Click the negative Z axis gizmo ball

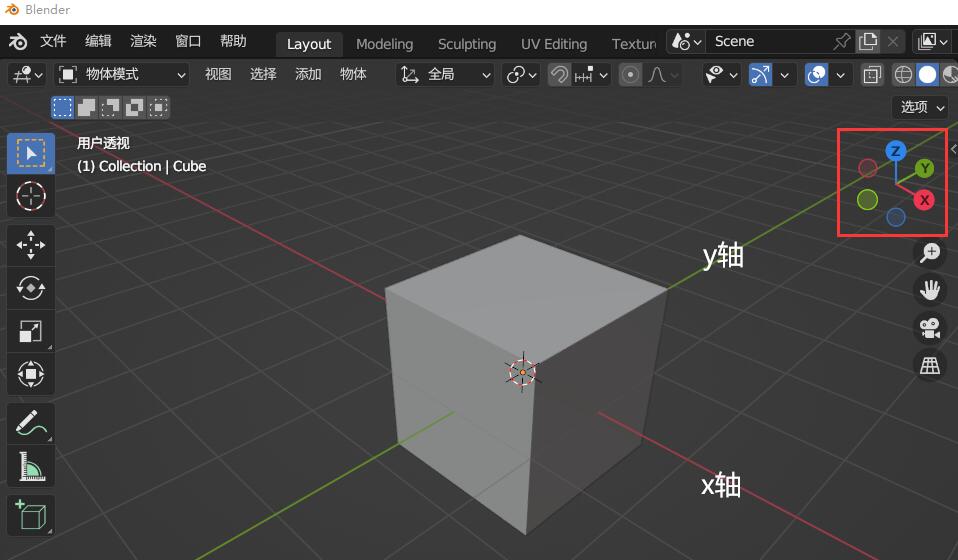point(896,217)
